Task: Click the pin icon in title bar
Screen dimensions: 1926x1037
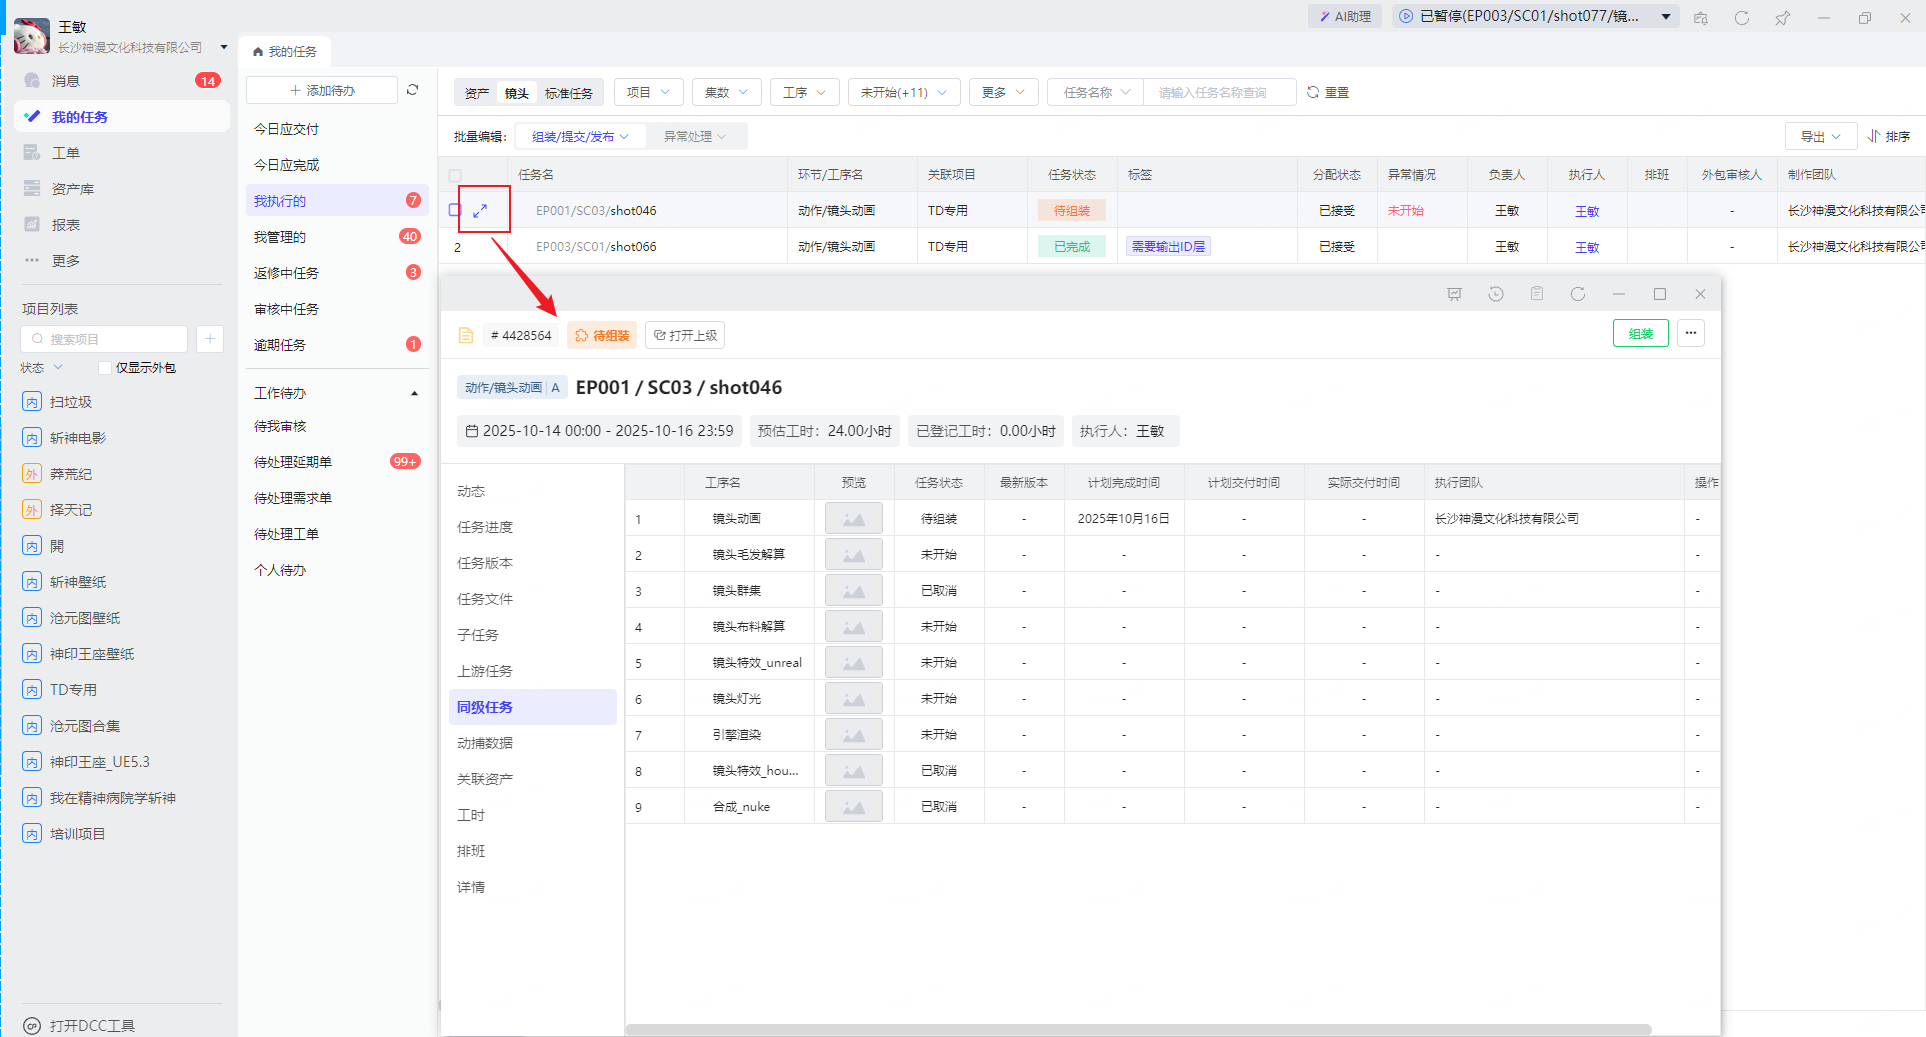Action: point(1782,18)
